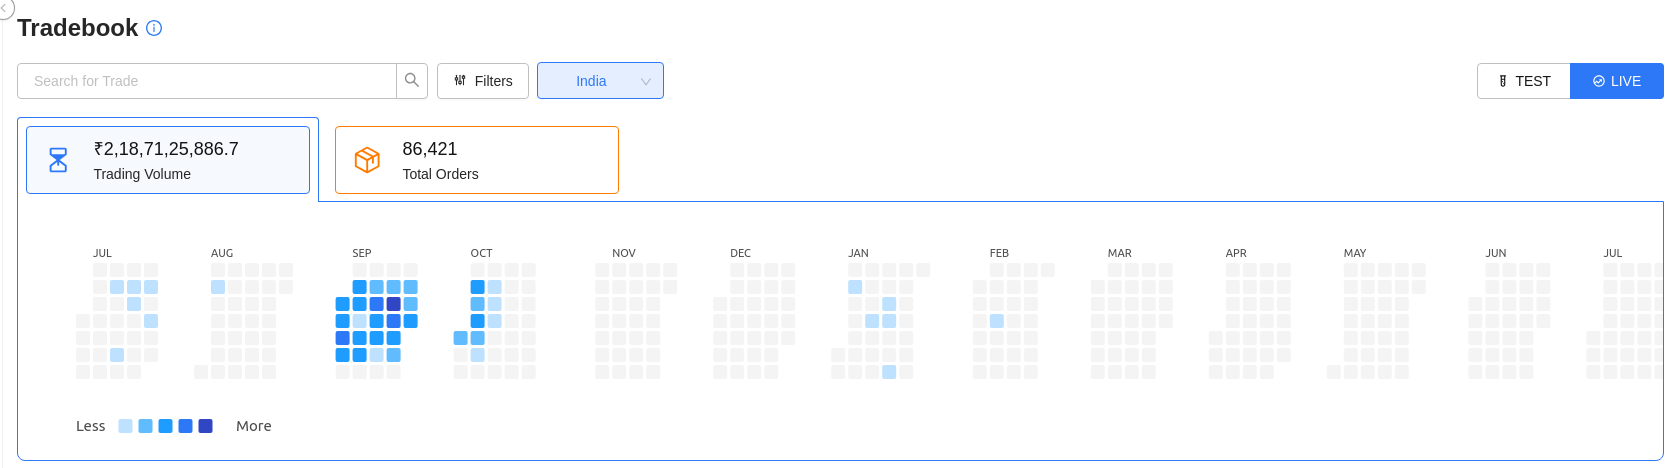The image size is (1678, 468).
Task: Expand the dropdown chevron next to India
Action: (x=646, y=81)
